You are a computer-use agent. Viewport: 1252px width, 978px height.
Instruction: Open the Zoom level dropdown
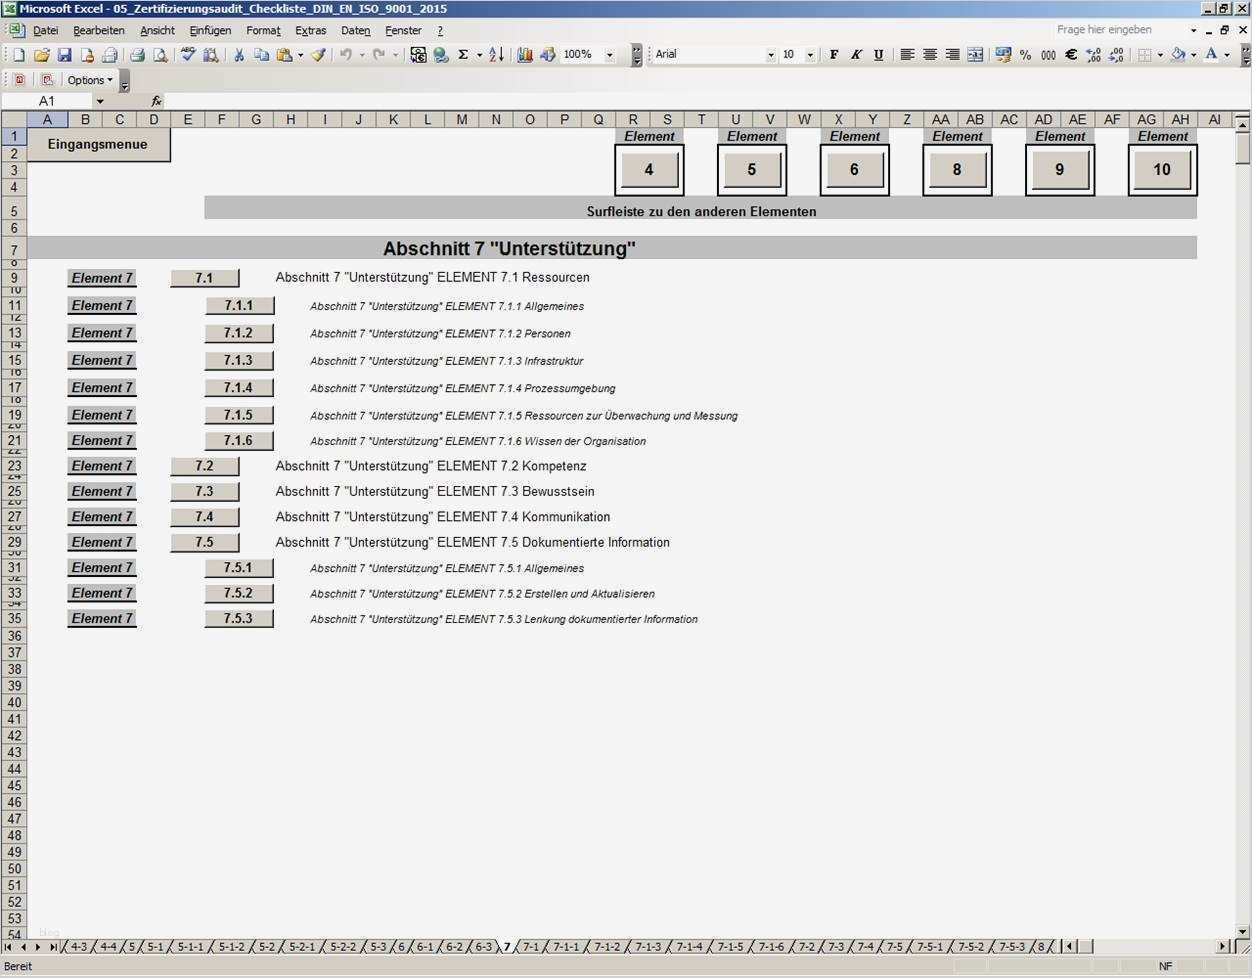(608, 55)
